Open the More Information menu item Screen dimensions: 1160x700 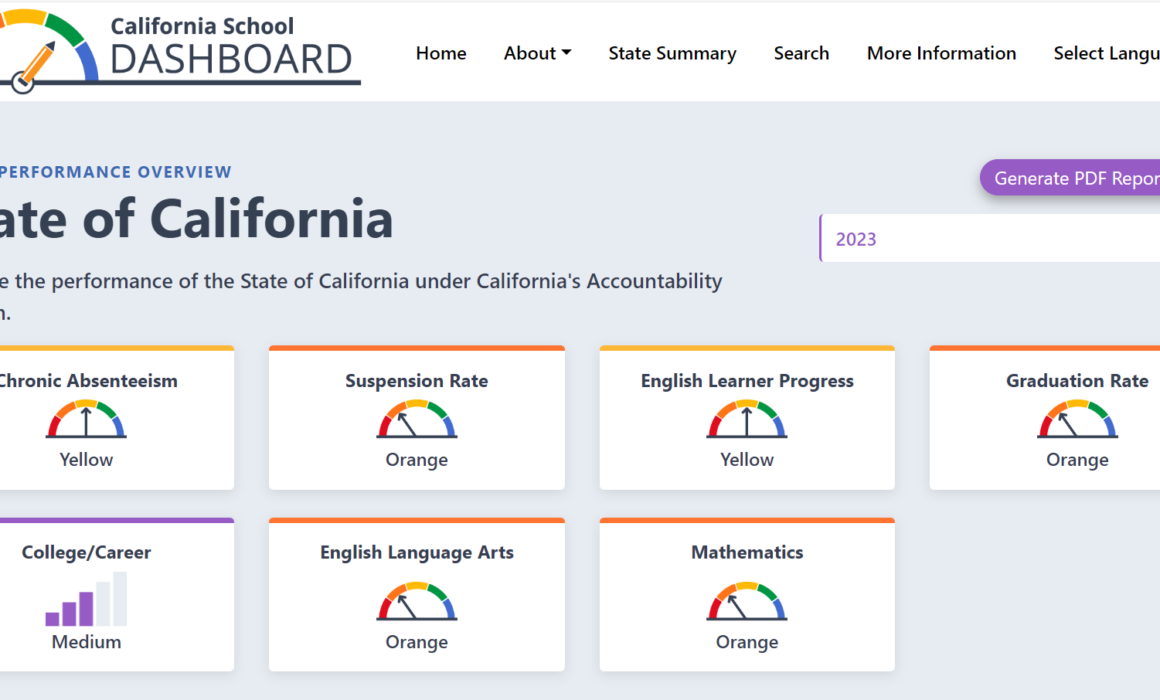pyautogui.click(x=941, y=54)
